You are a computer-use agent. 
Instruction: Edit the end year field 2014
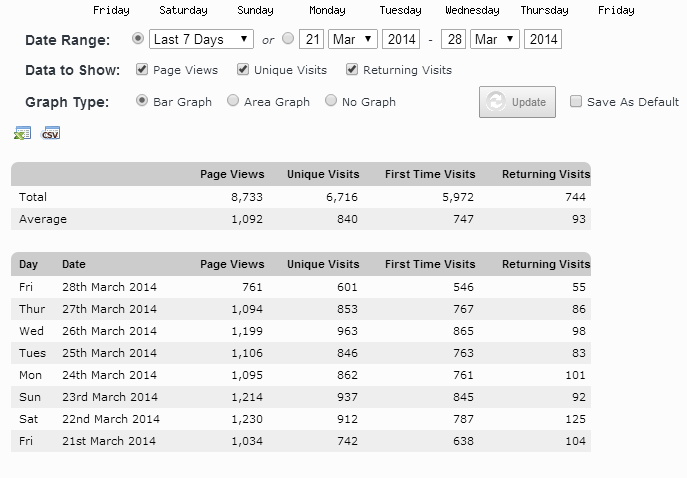pos(543,39)
